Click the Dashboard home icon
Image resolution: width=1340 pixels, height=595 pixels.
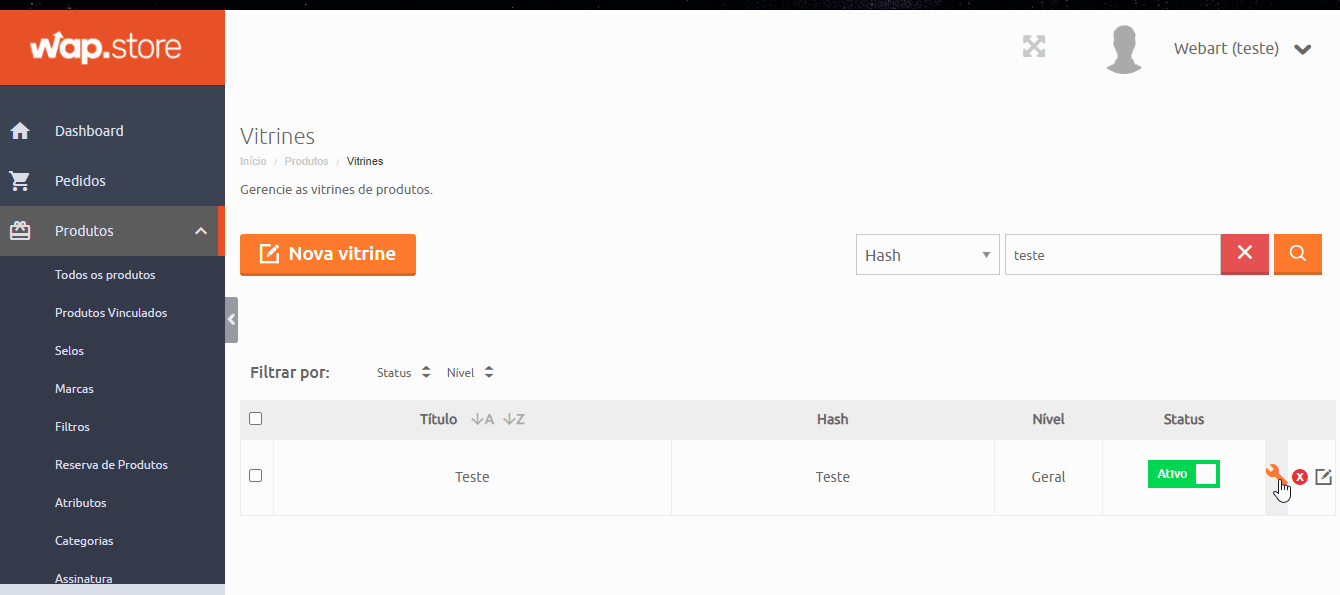[x=20, y=131]
